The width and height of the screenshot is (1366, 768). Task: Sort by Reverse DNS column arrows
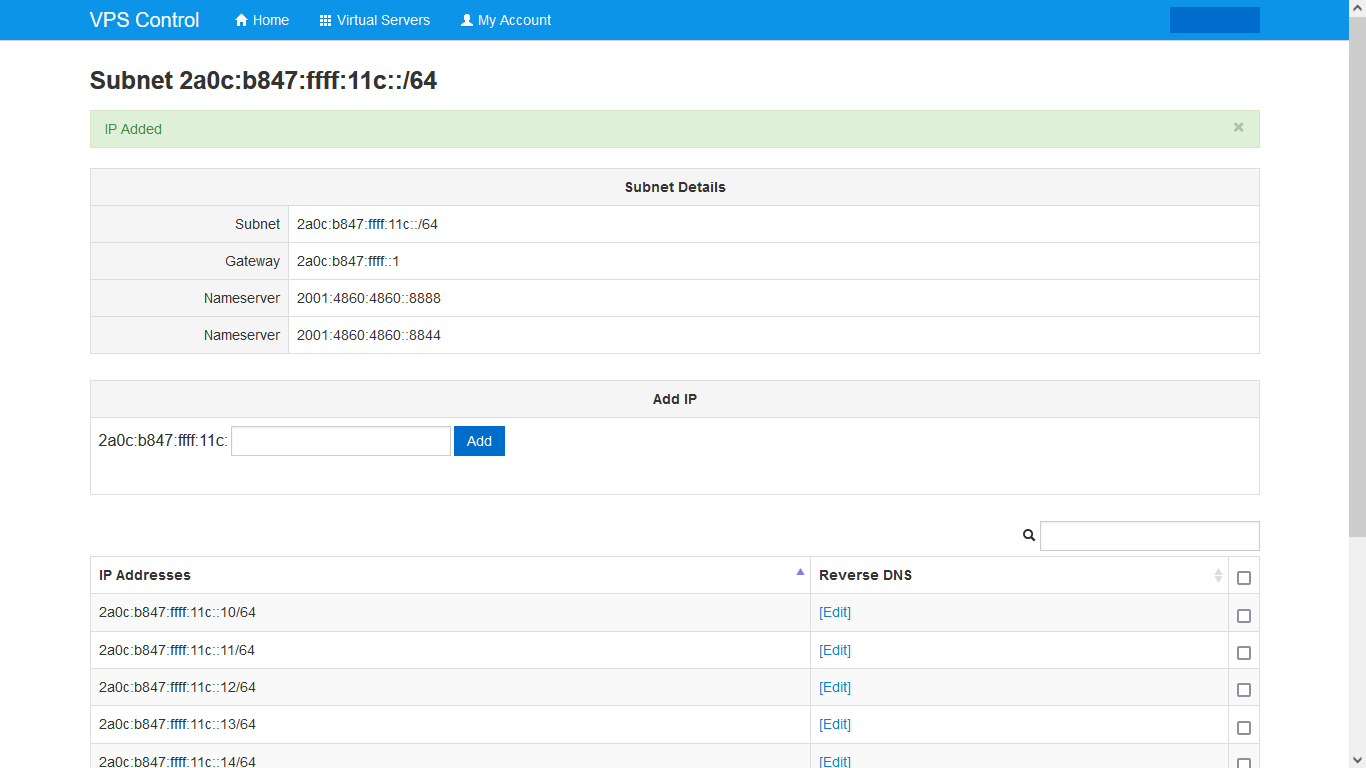pos(1218,575)
